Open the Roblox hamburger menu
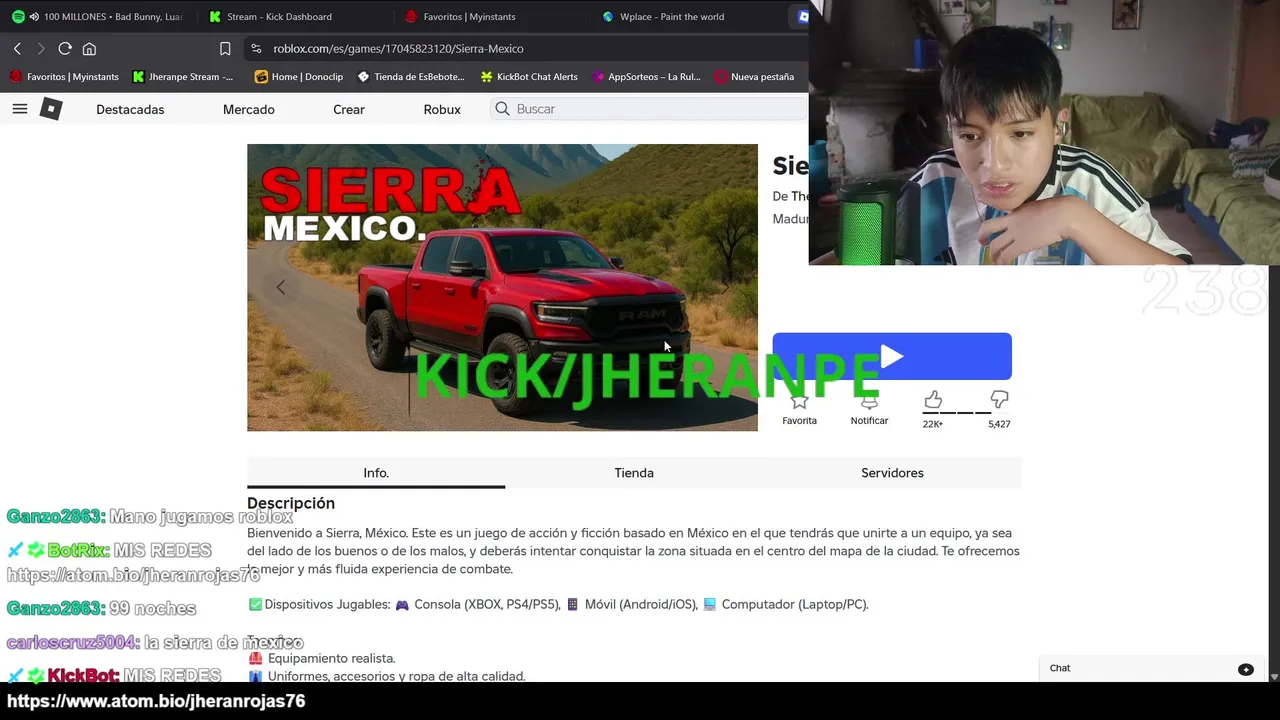 (x=20, y=109)
